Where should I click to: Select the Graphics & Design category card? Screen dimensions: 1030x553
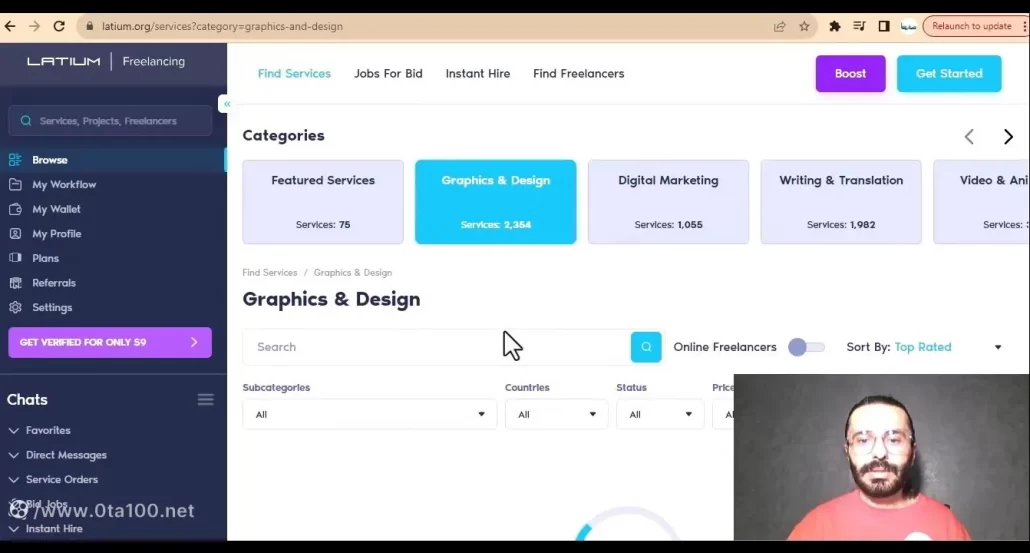point(496,202)
